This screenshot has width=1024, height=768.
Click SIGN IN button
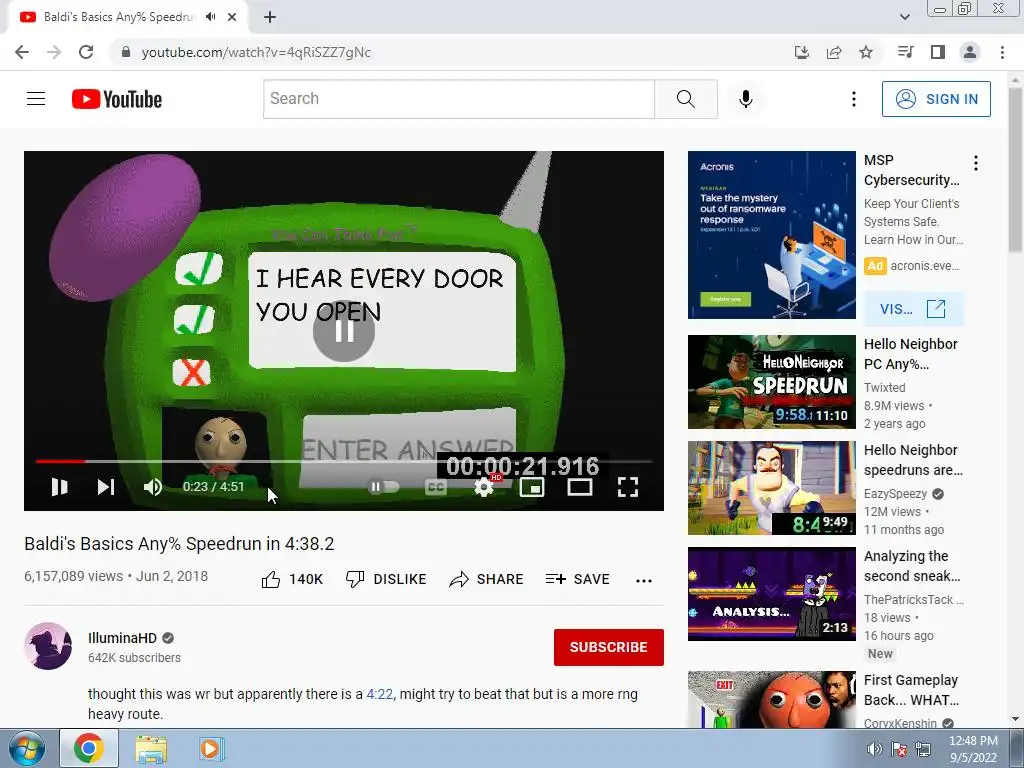coord(936,99)
